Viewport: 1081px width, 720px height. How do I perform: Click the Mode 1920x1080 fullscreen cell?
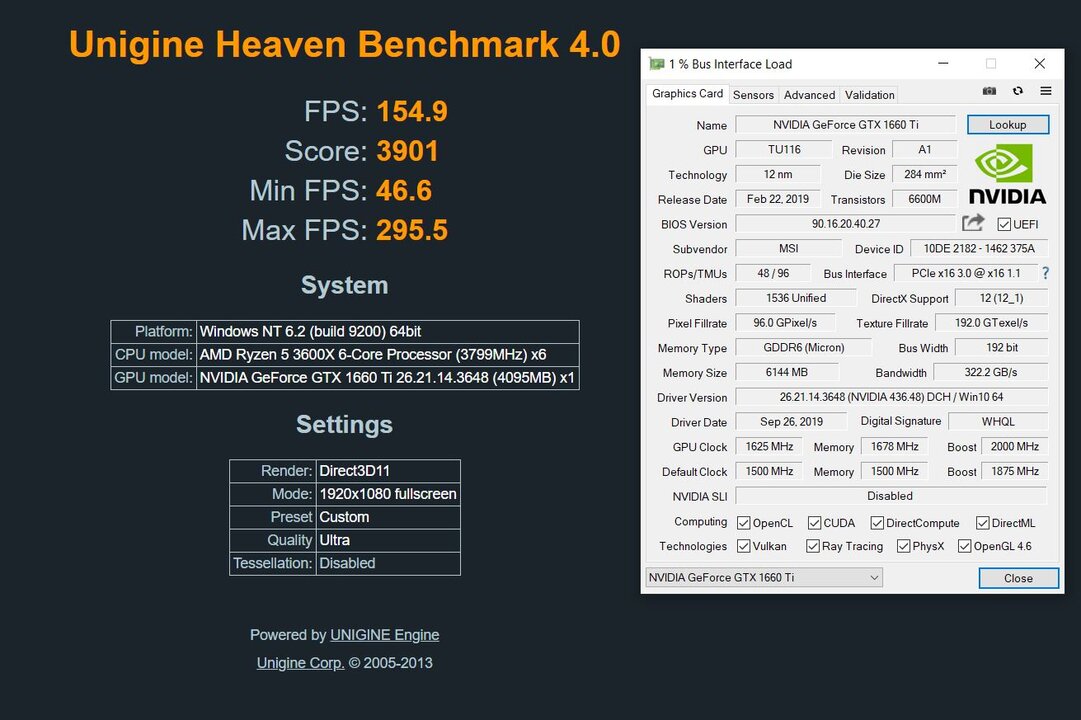point(388,494)
